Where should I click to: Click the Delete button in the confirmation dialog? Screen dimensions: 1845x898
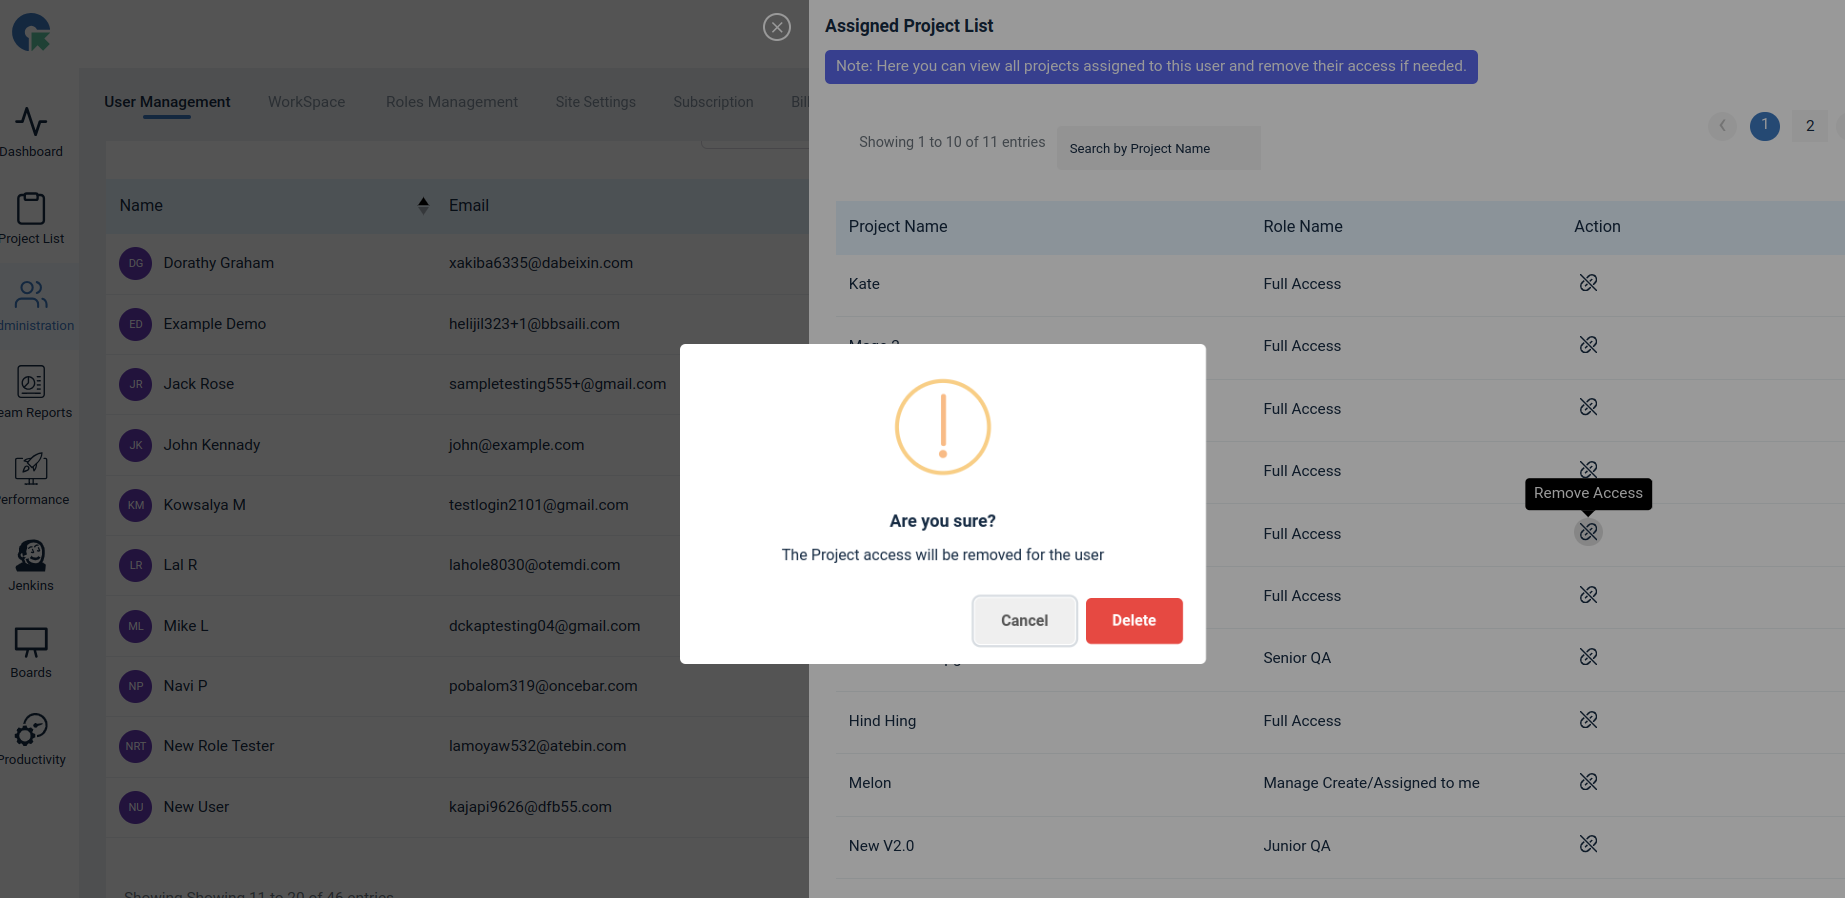pyautogui.click(x=1134, y=621)
